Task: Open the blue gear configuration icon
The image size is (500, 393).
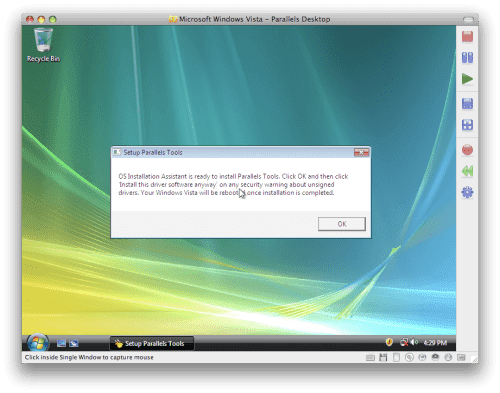Action: 467,192
